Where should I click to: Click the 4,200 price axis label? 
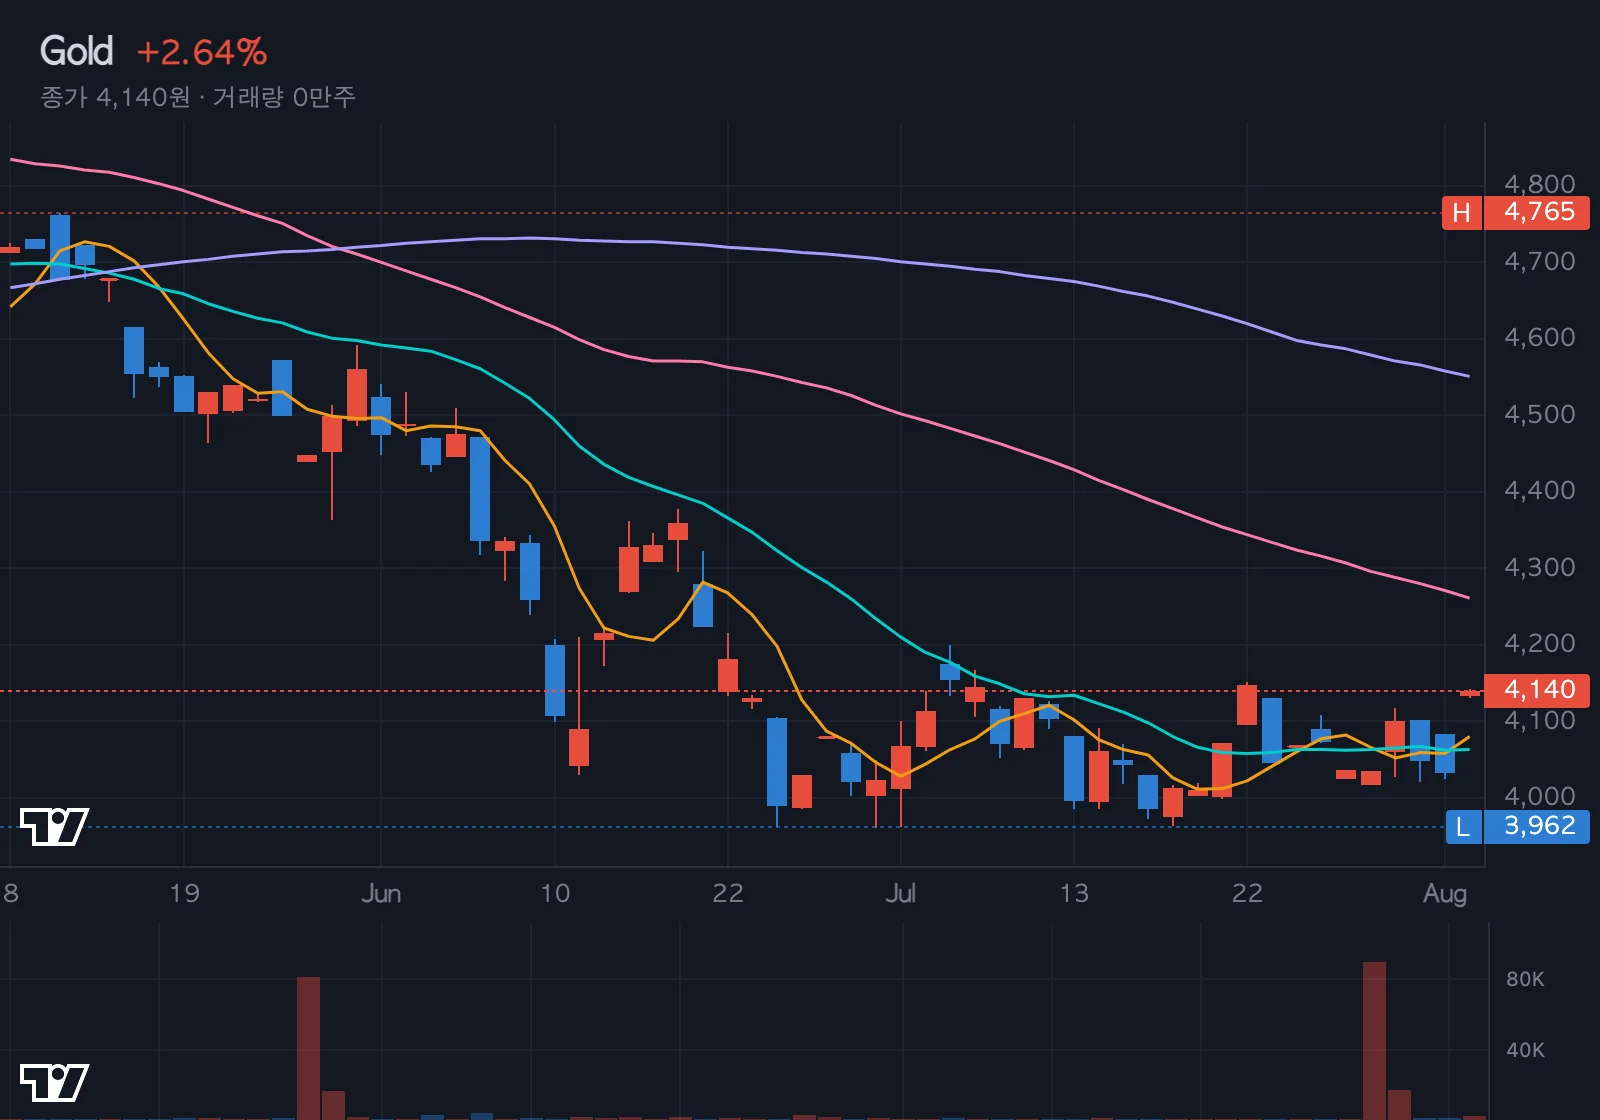coord(1540,643)
